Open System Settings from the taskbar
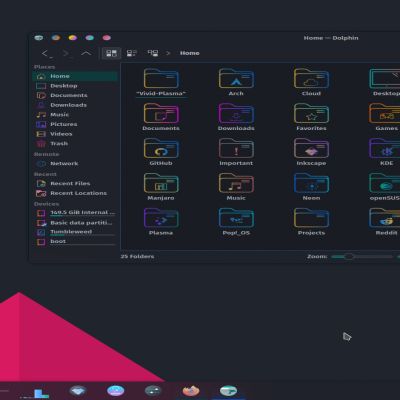400x400 pixels. coord(153,391)
